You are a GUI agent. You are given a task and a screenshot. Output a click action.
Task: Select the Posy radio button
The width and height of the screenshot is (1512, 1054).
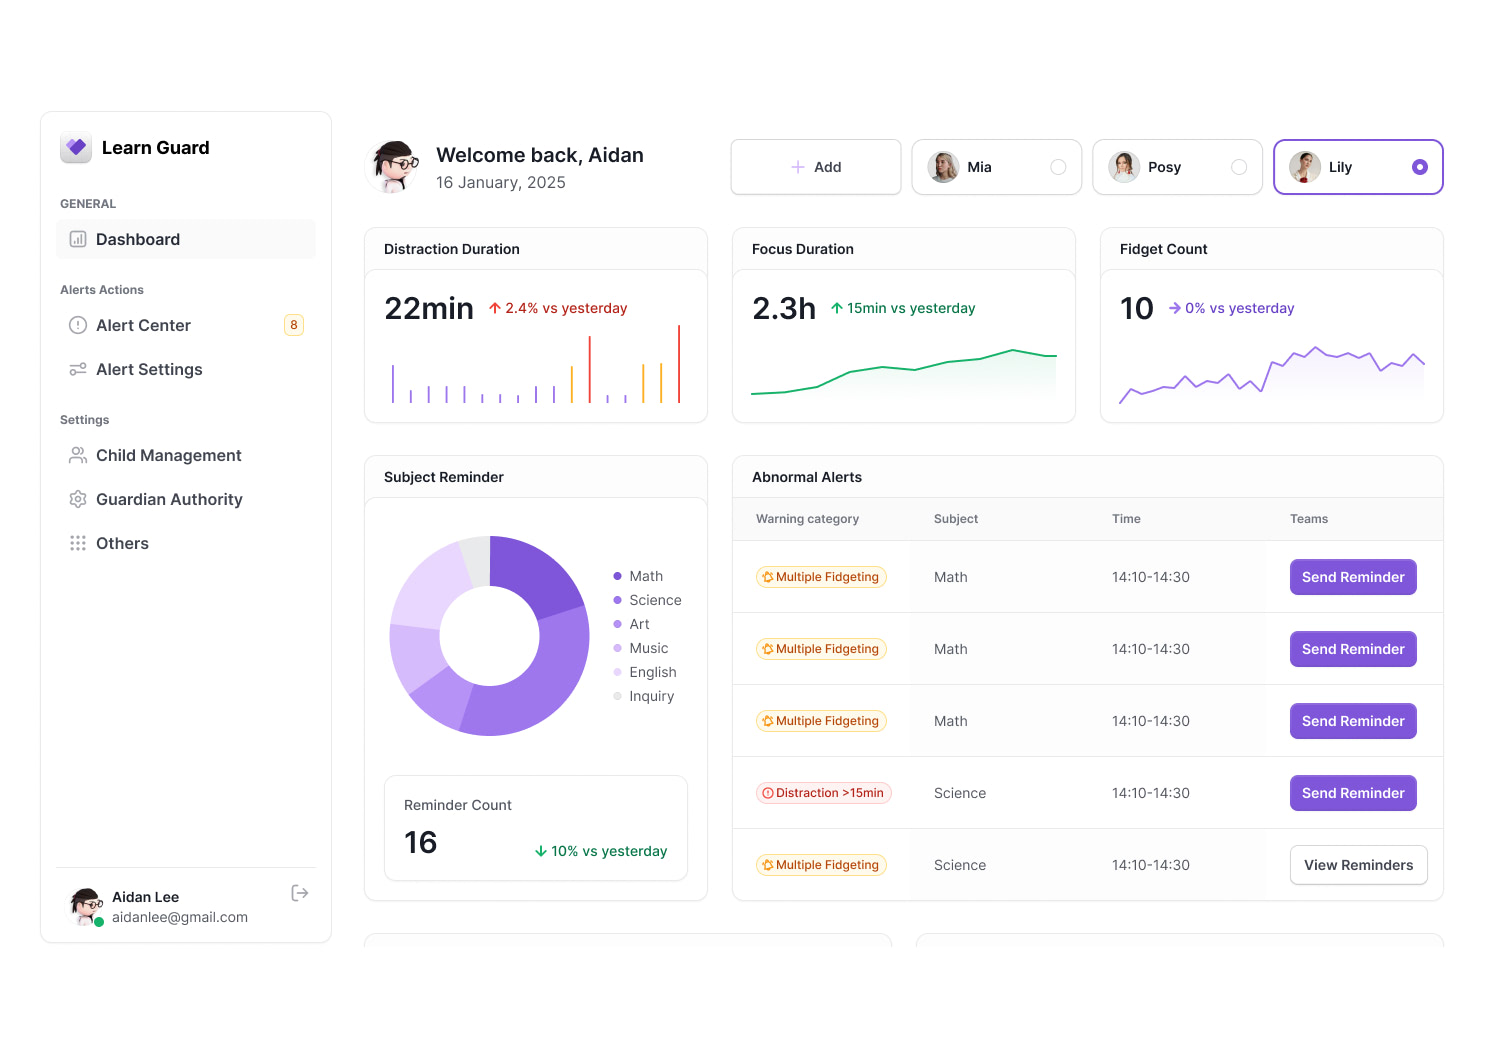[1239, 167]
